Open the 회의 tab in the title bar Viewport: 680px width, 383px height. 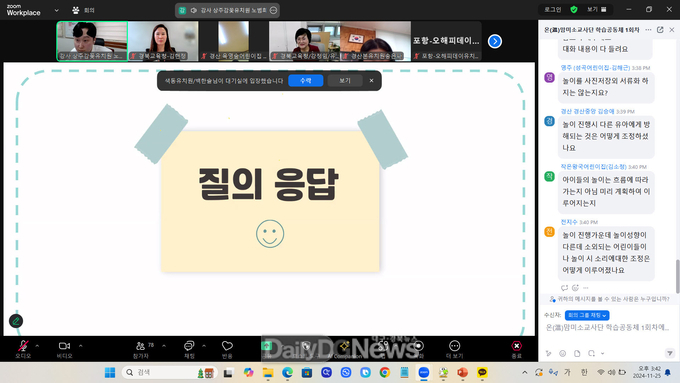(84, 10)
